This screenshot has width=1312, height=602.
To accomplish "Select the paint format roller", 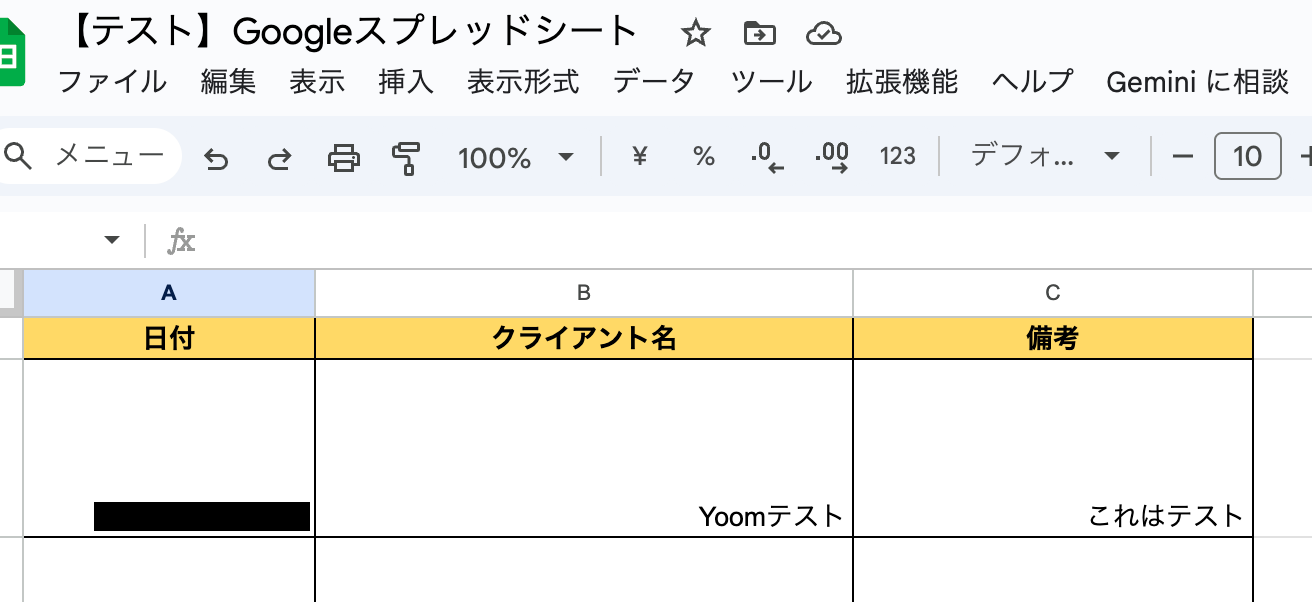I will tap(406, 158).
